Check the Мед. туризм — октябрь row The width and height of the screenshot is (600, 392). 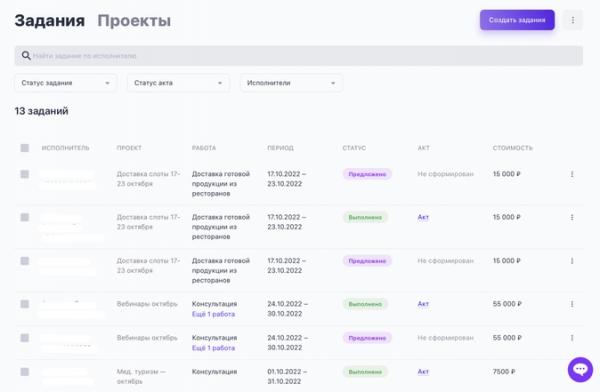pos(24,372)
